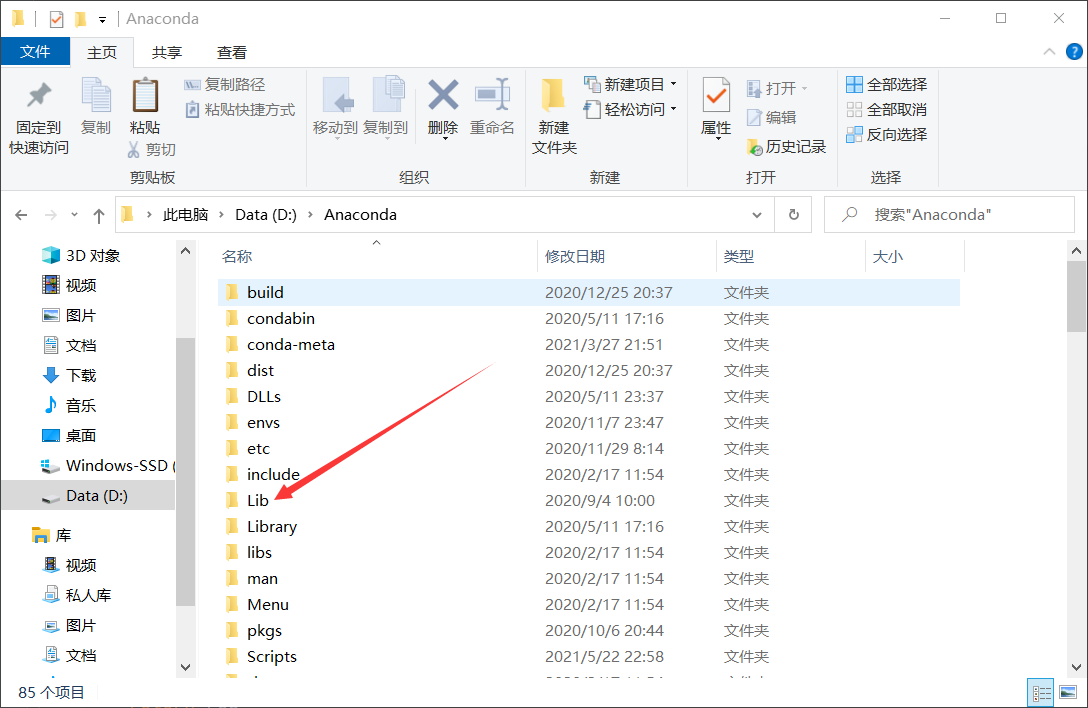Select the Scripts folder
Image resolution: width=1088 pixels, height=708 pixels.
click(x=588, y=657)
